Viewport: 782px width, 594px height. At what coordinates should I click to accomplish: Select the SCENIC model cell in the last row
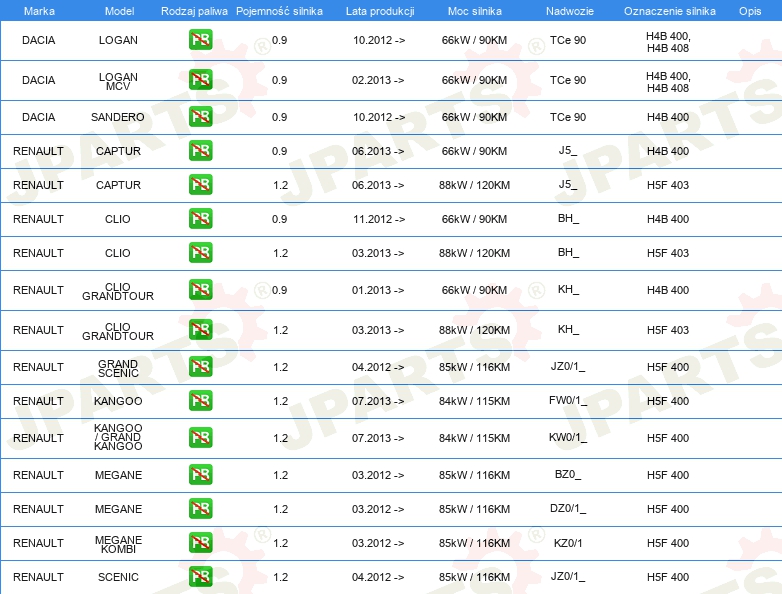118,577
